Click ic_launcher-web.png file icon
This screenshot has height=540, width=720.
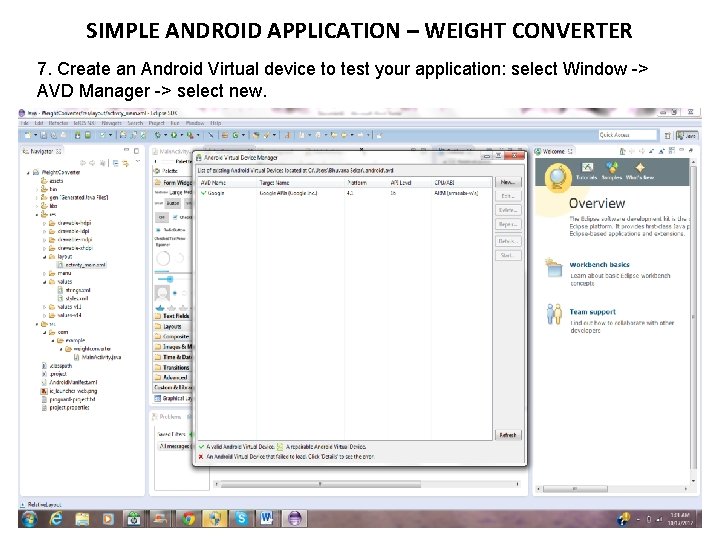point(44,391)
